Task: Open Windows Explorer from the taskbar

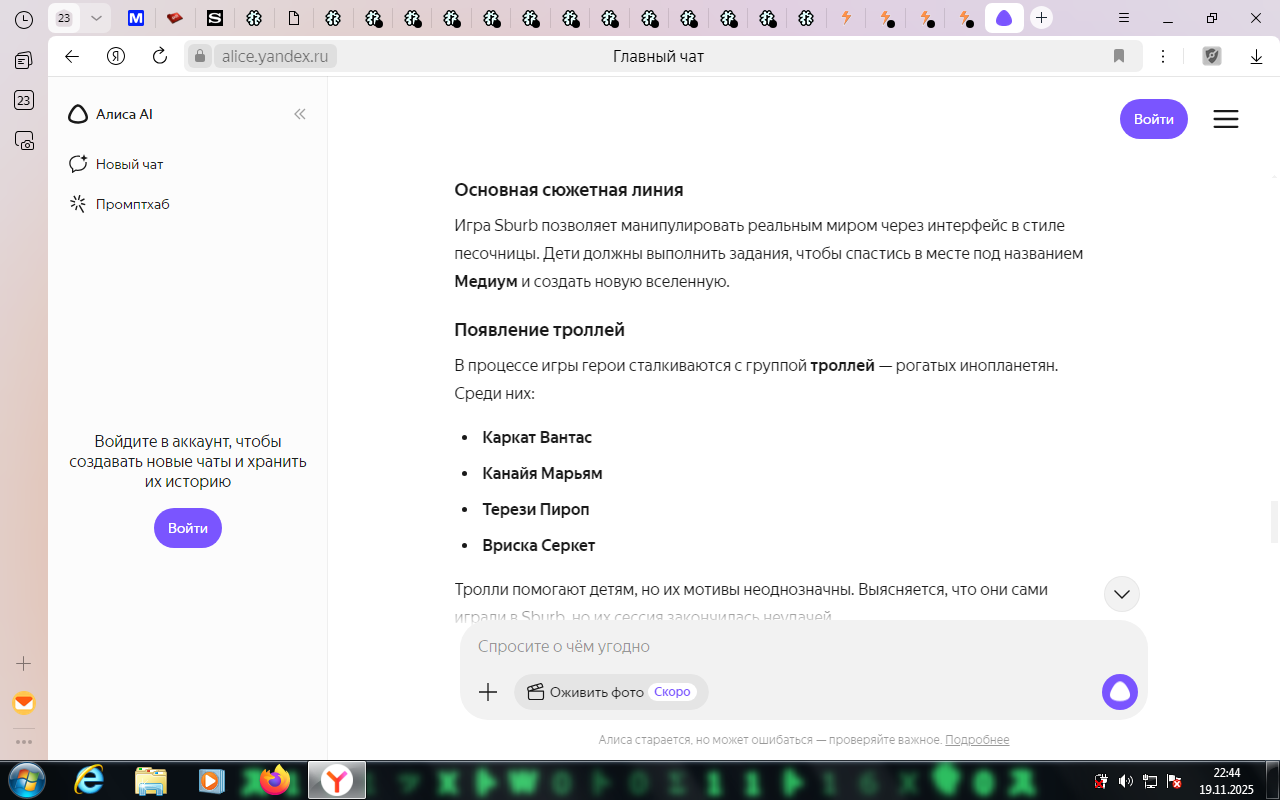Action: [x=151, y=780]
